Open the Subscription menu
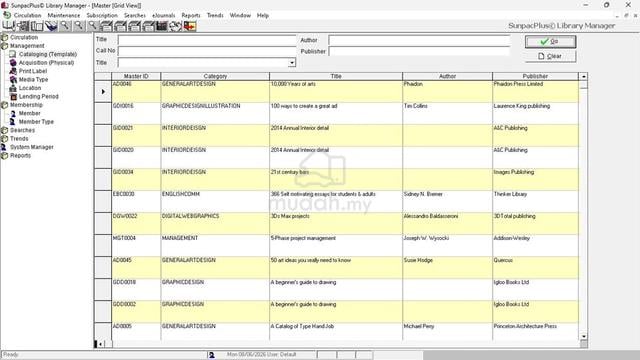The width and height of the screenshot is (640, 360). 102,15
